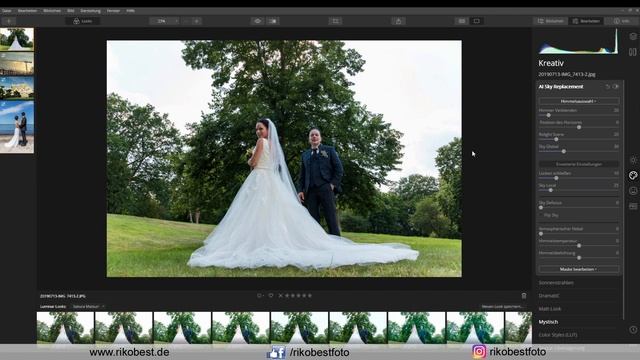640x360 pixels.
Task: Click the zoom in plus button
Action: tap(197, 21)
